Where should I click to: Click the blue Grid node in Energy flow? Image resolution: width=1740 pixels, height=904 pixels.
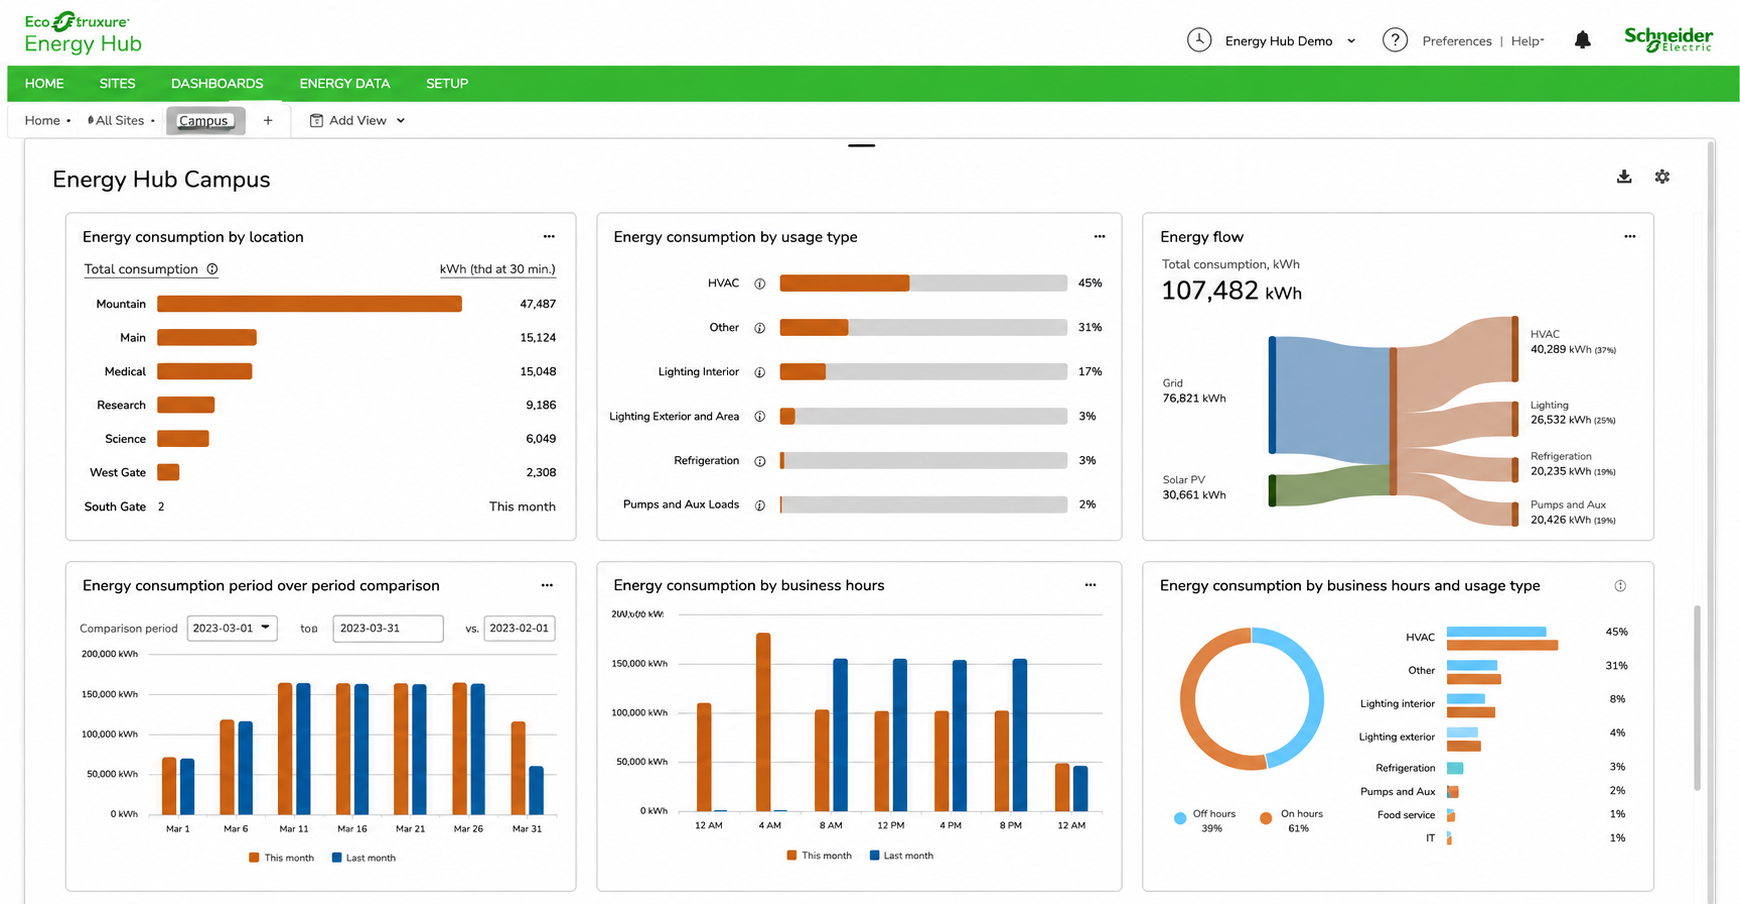click(1272, 395)
